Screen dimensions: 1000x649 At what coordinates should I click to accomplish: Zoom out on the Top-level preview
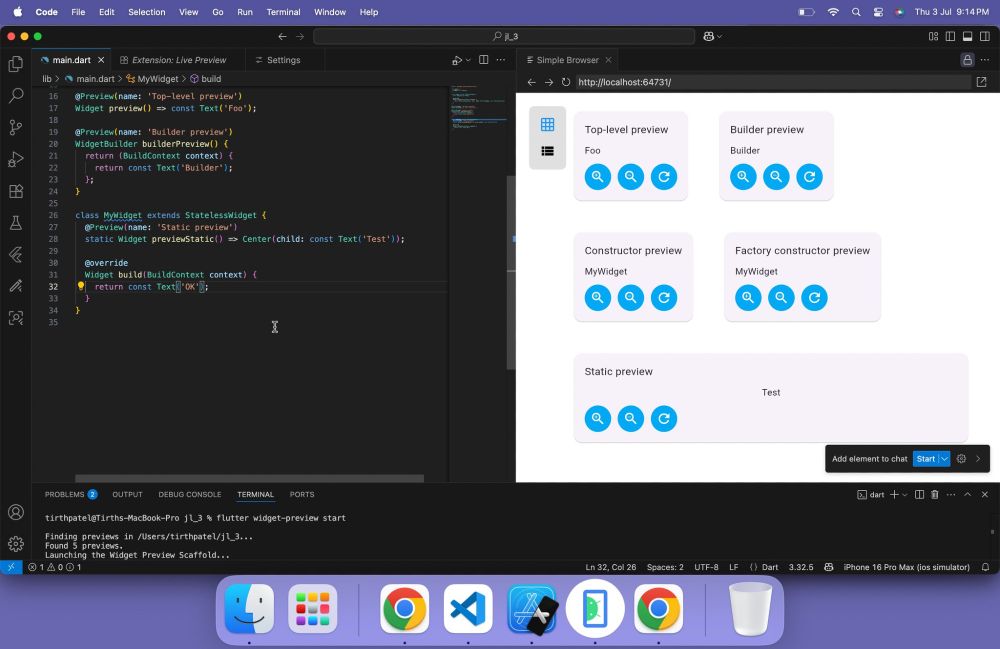coord(631,177)
